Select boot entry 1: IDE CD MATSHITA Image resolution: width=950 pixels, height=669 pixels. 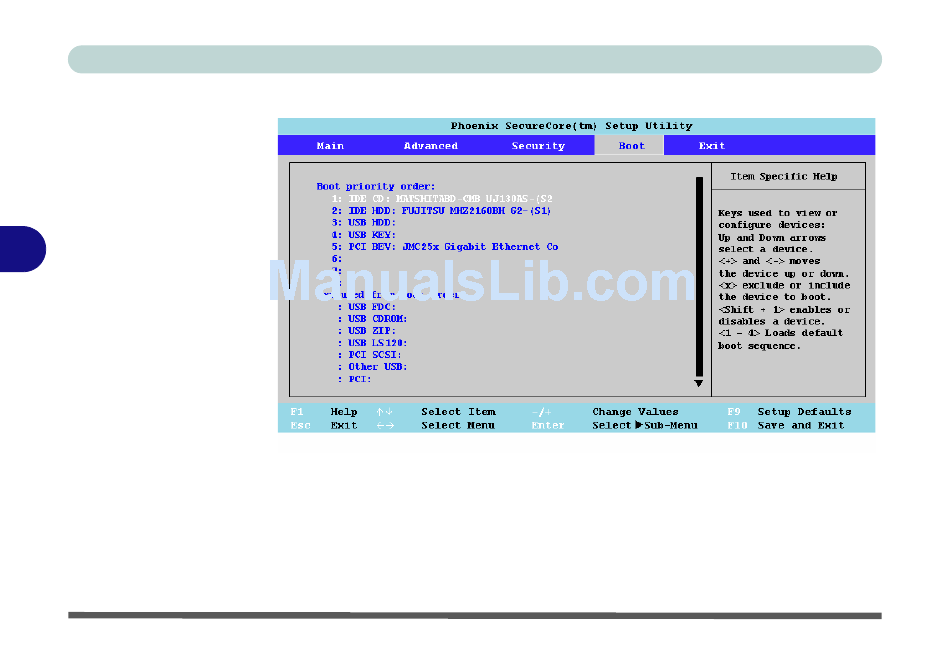442,199
